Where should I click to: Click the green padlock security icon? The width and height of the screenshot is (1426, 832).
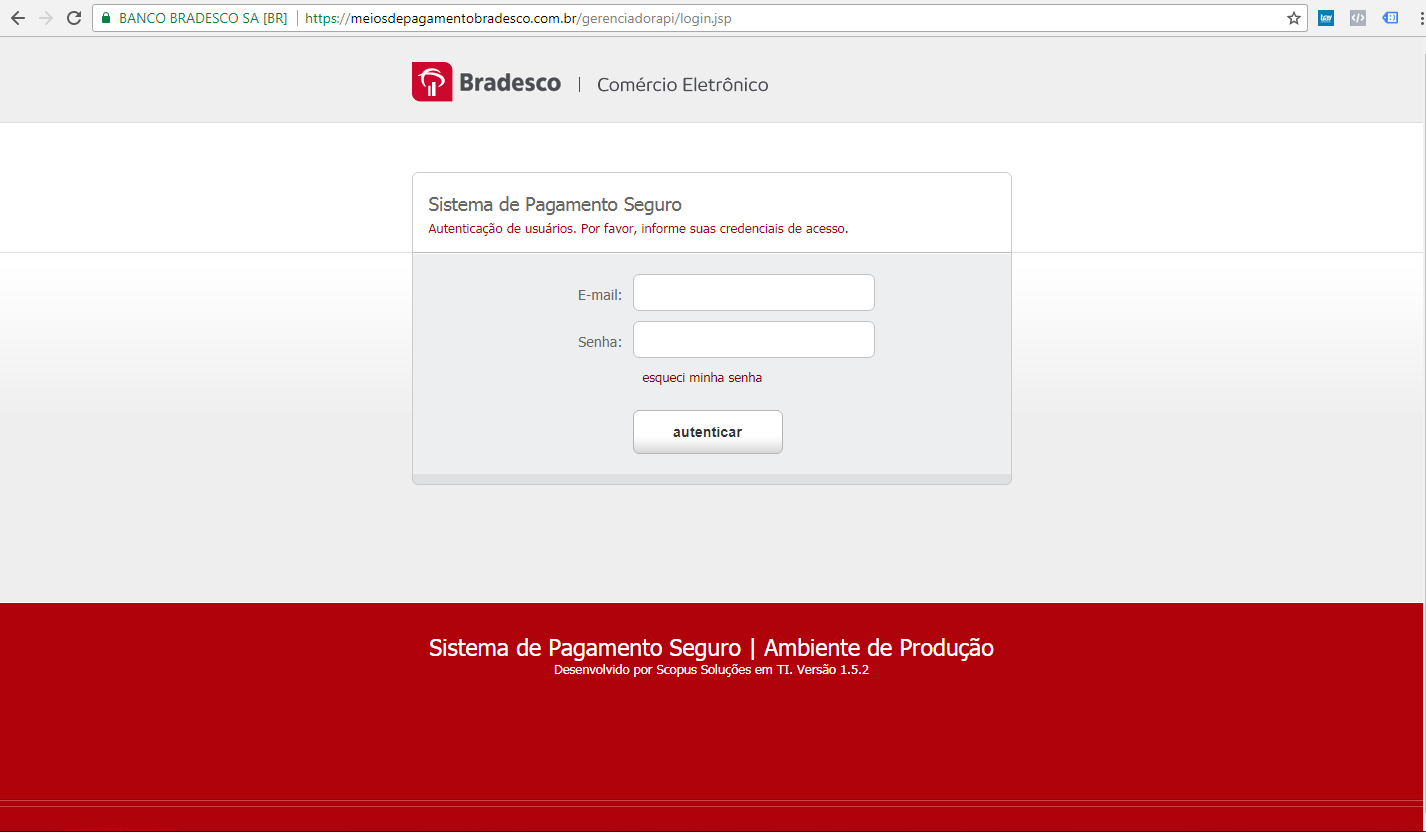point(106,18)
